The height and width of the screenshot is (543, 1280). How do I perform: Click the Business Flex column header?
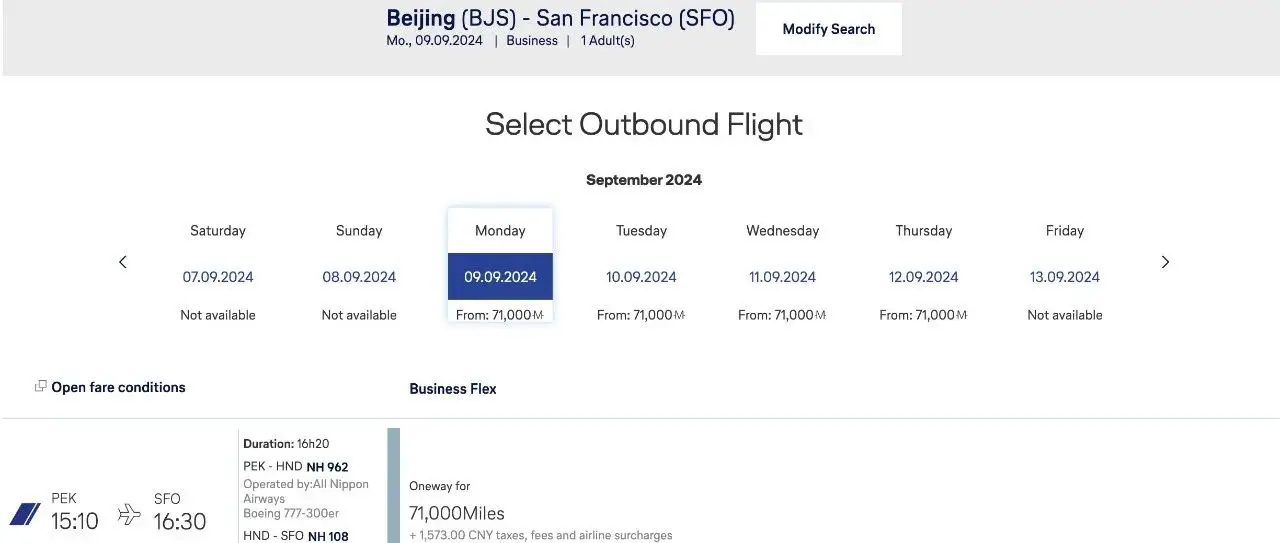tap(453, 389)
